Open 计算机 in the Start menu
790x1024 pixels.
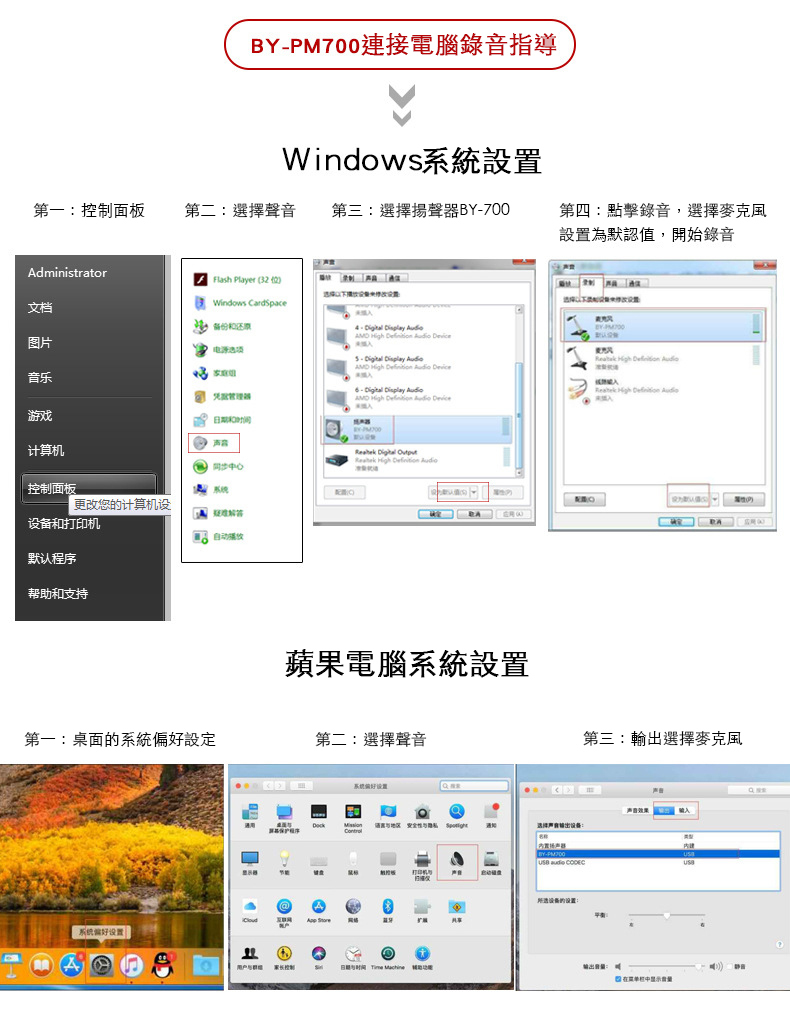(46, 451)
